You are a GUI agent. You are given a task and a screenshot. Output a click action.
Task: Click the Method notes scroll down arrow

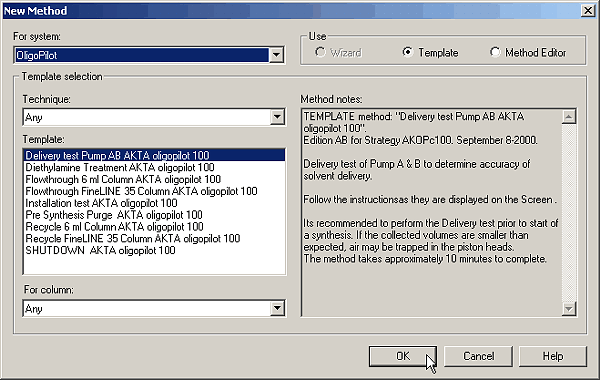[x=569, y=308]
